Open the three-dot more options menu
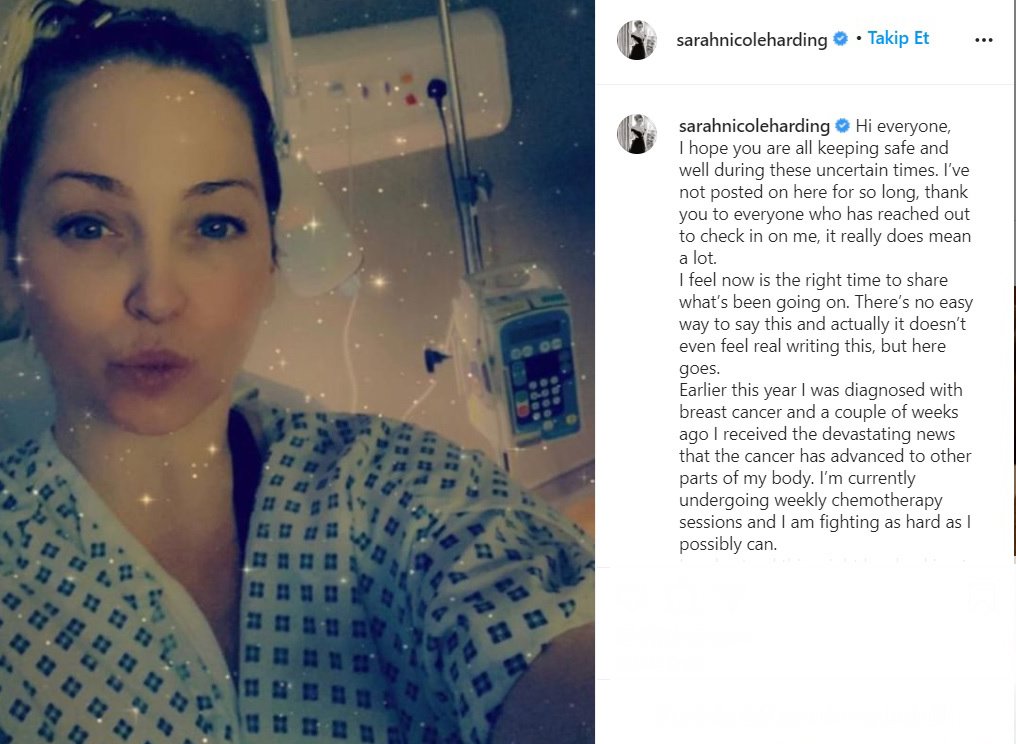 (983, 40)
